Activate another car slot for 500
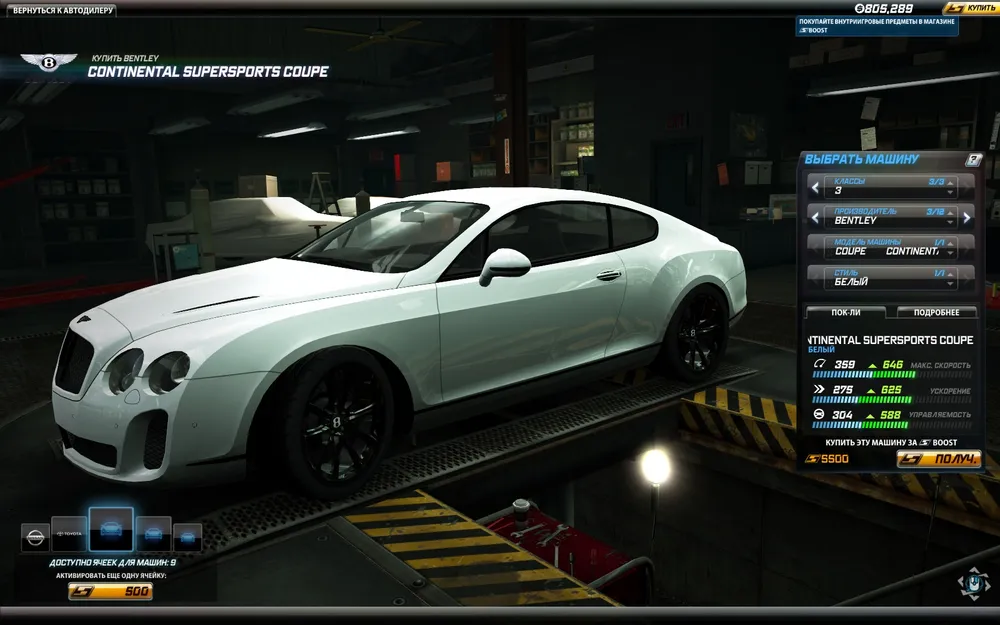Screen dimensions: 1000x625 point(110,591)
